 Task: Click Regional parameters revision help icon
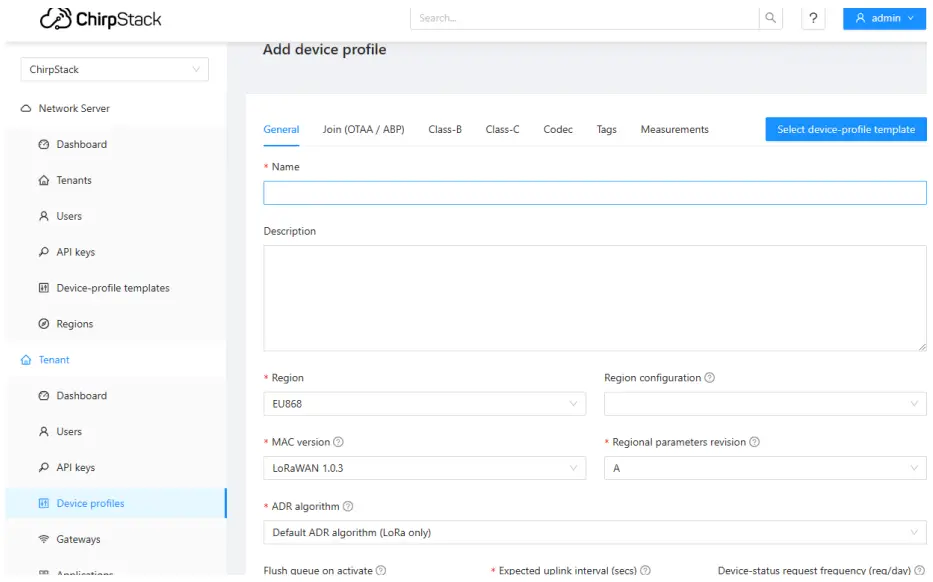[754, 442]
